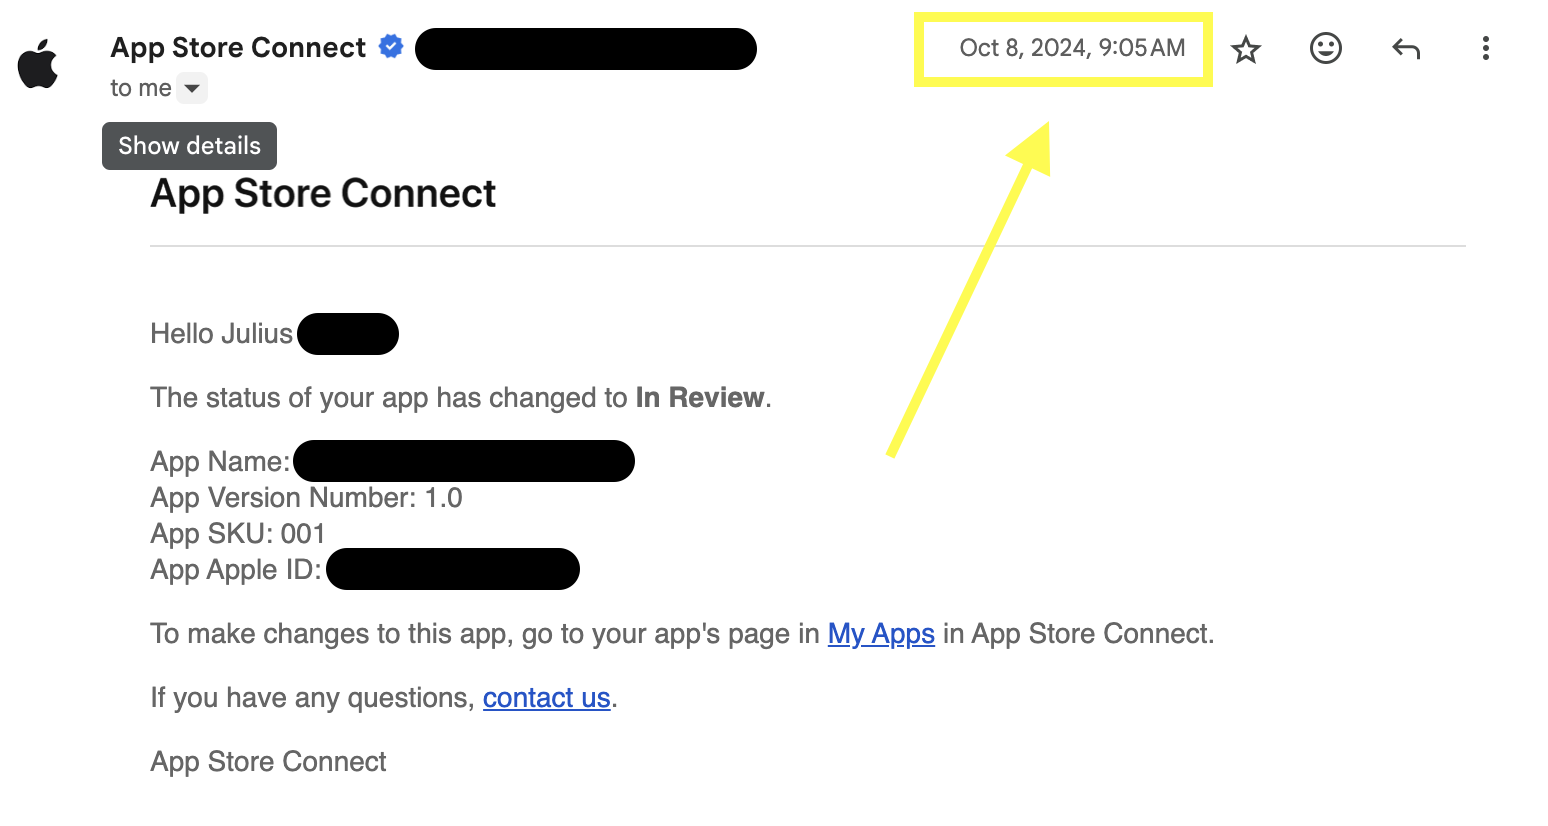
Task: Click the App Store Connect signature text
Action: 268,762
